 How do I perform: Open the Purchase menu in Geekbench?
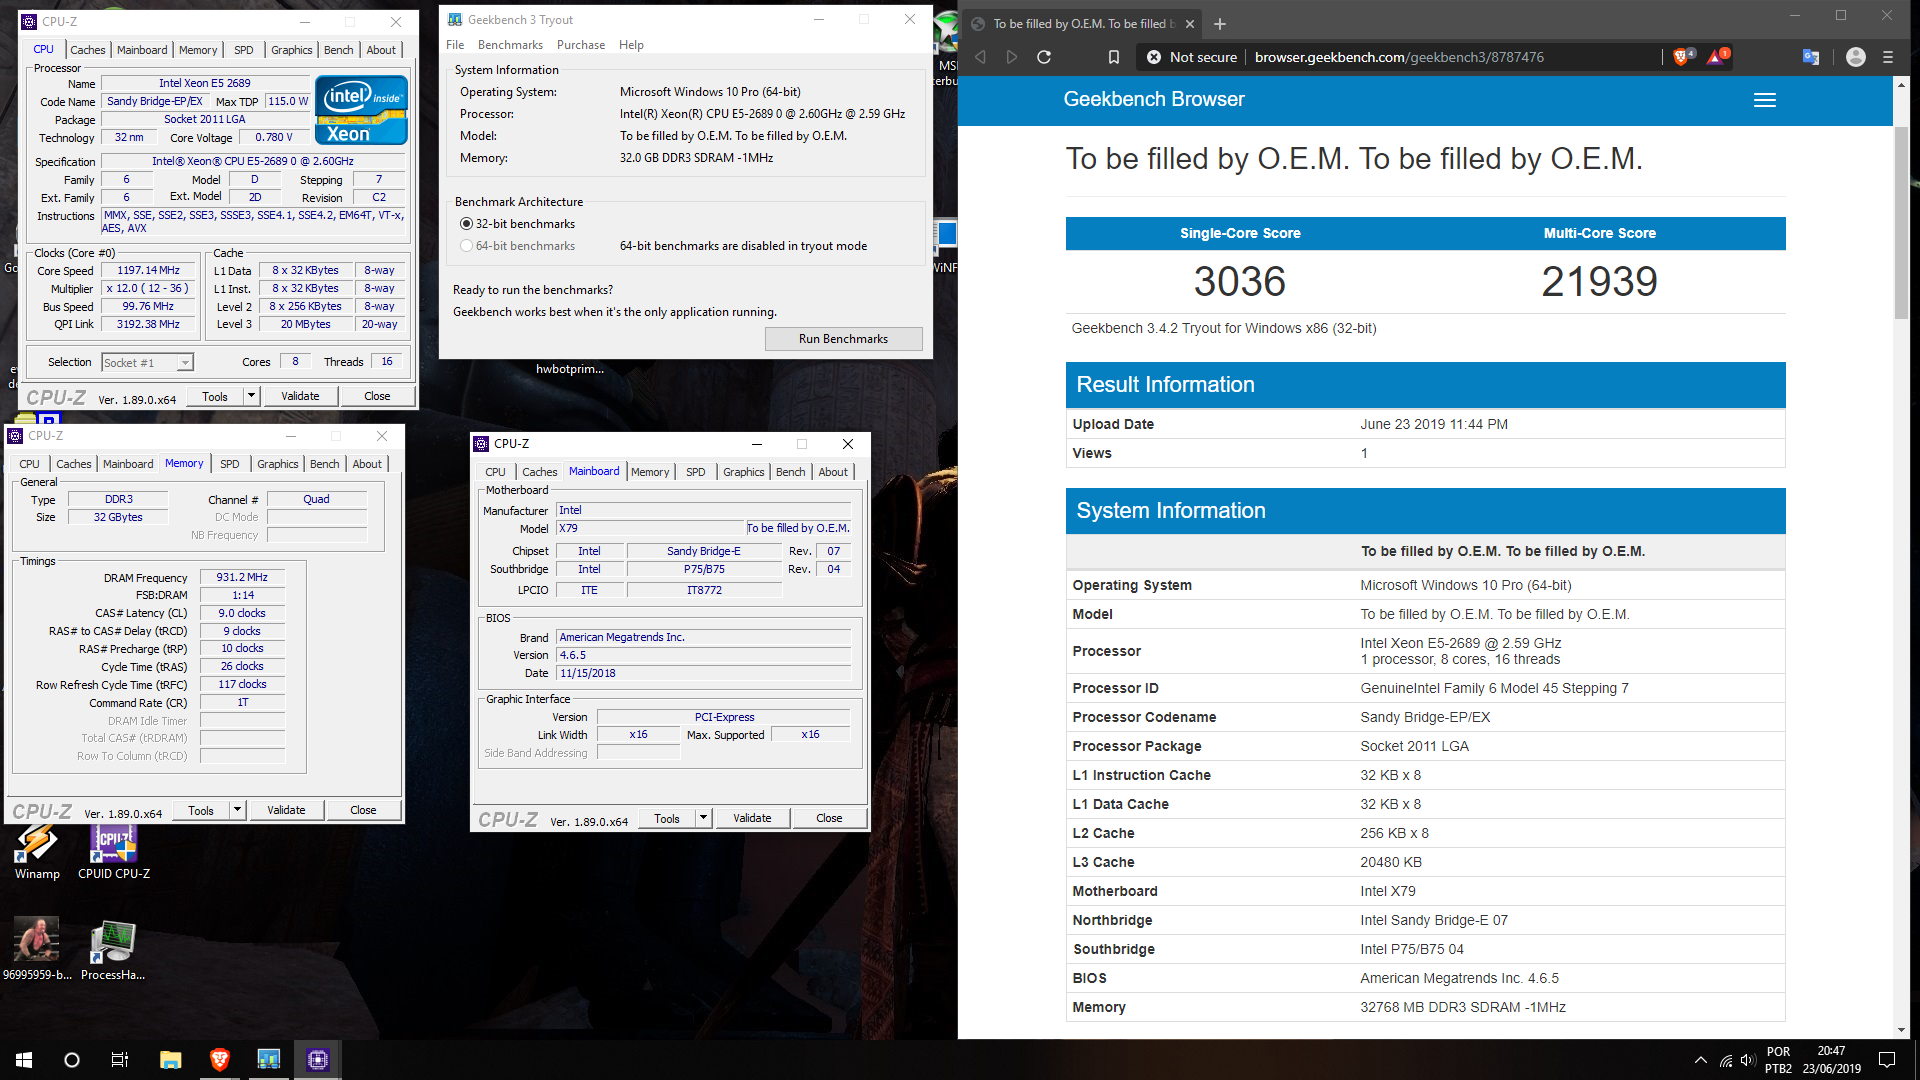581,45
